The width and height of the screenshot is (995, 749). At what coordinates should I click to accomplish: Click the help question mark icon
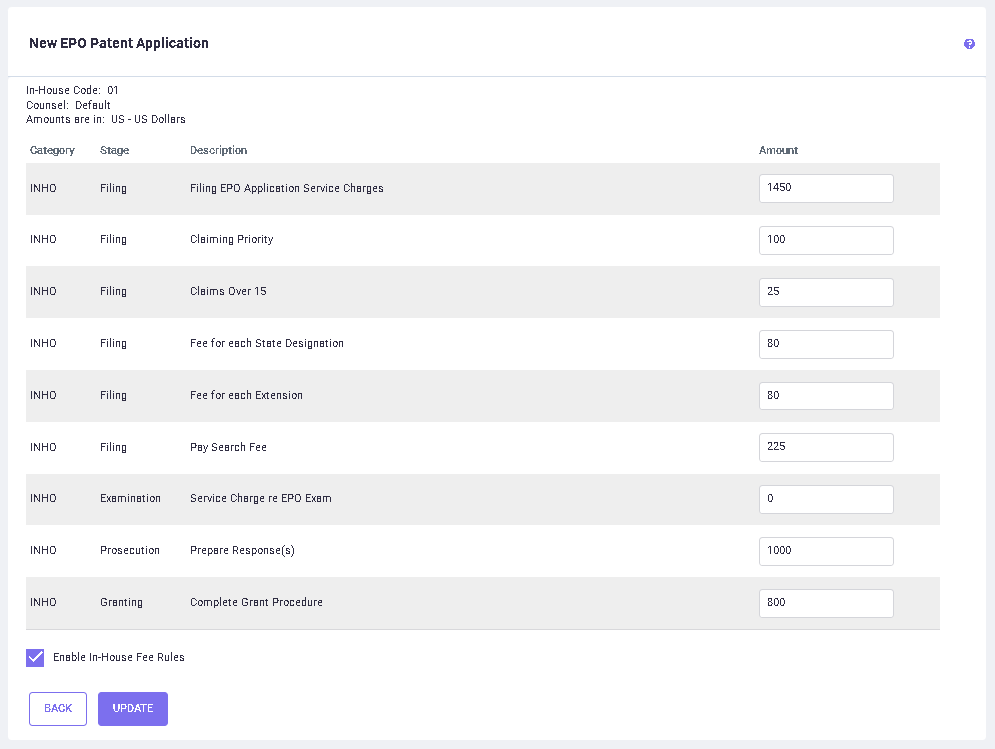click(969, 44)
